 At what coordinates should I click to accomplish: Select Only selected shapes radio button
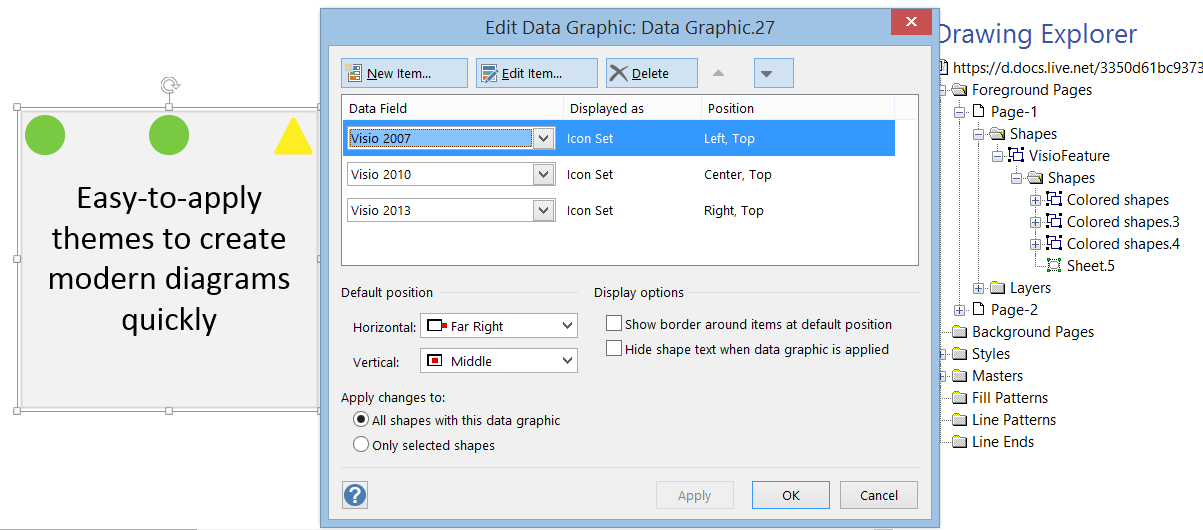[x=361, y=445]
